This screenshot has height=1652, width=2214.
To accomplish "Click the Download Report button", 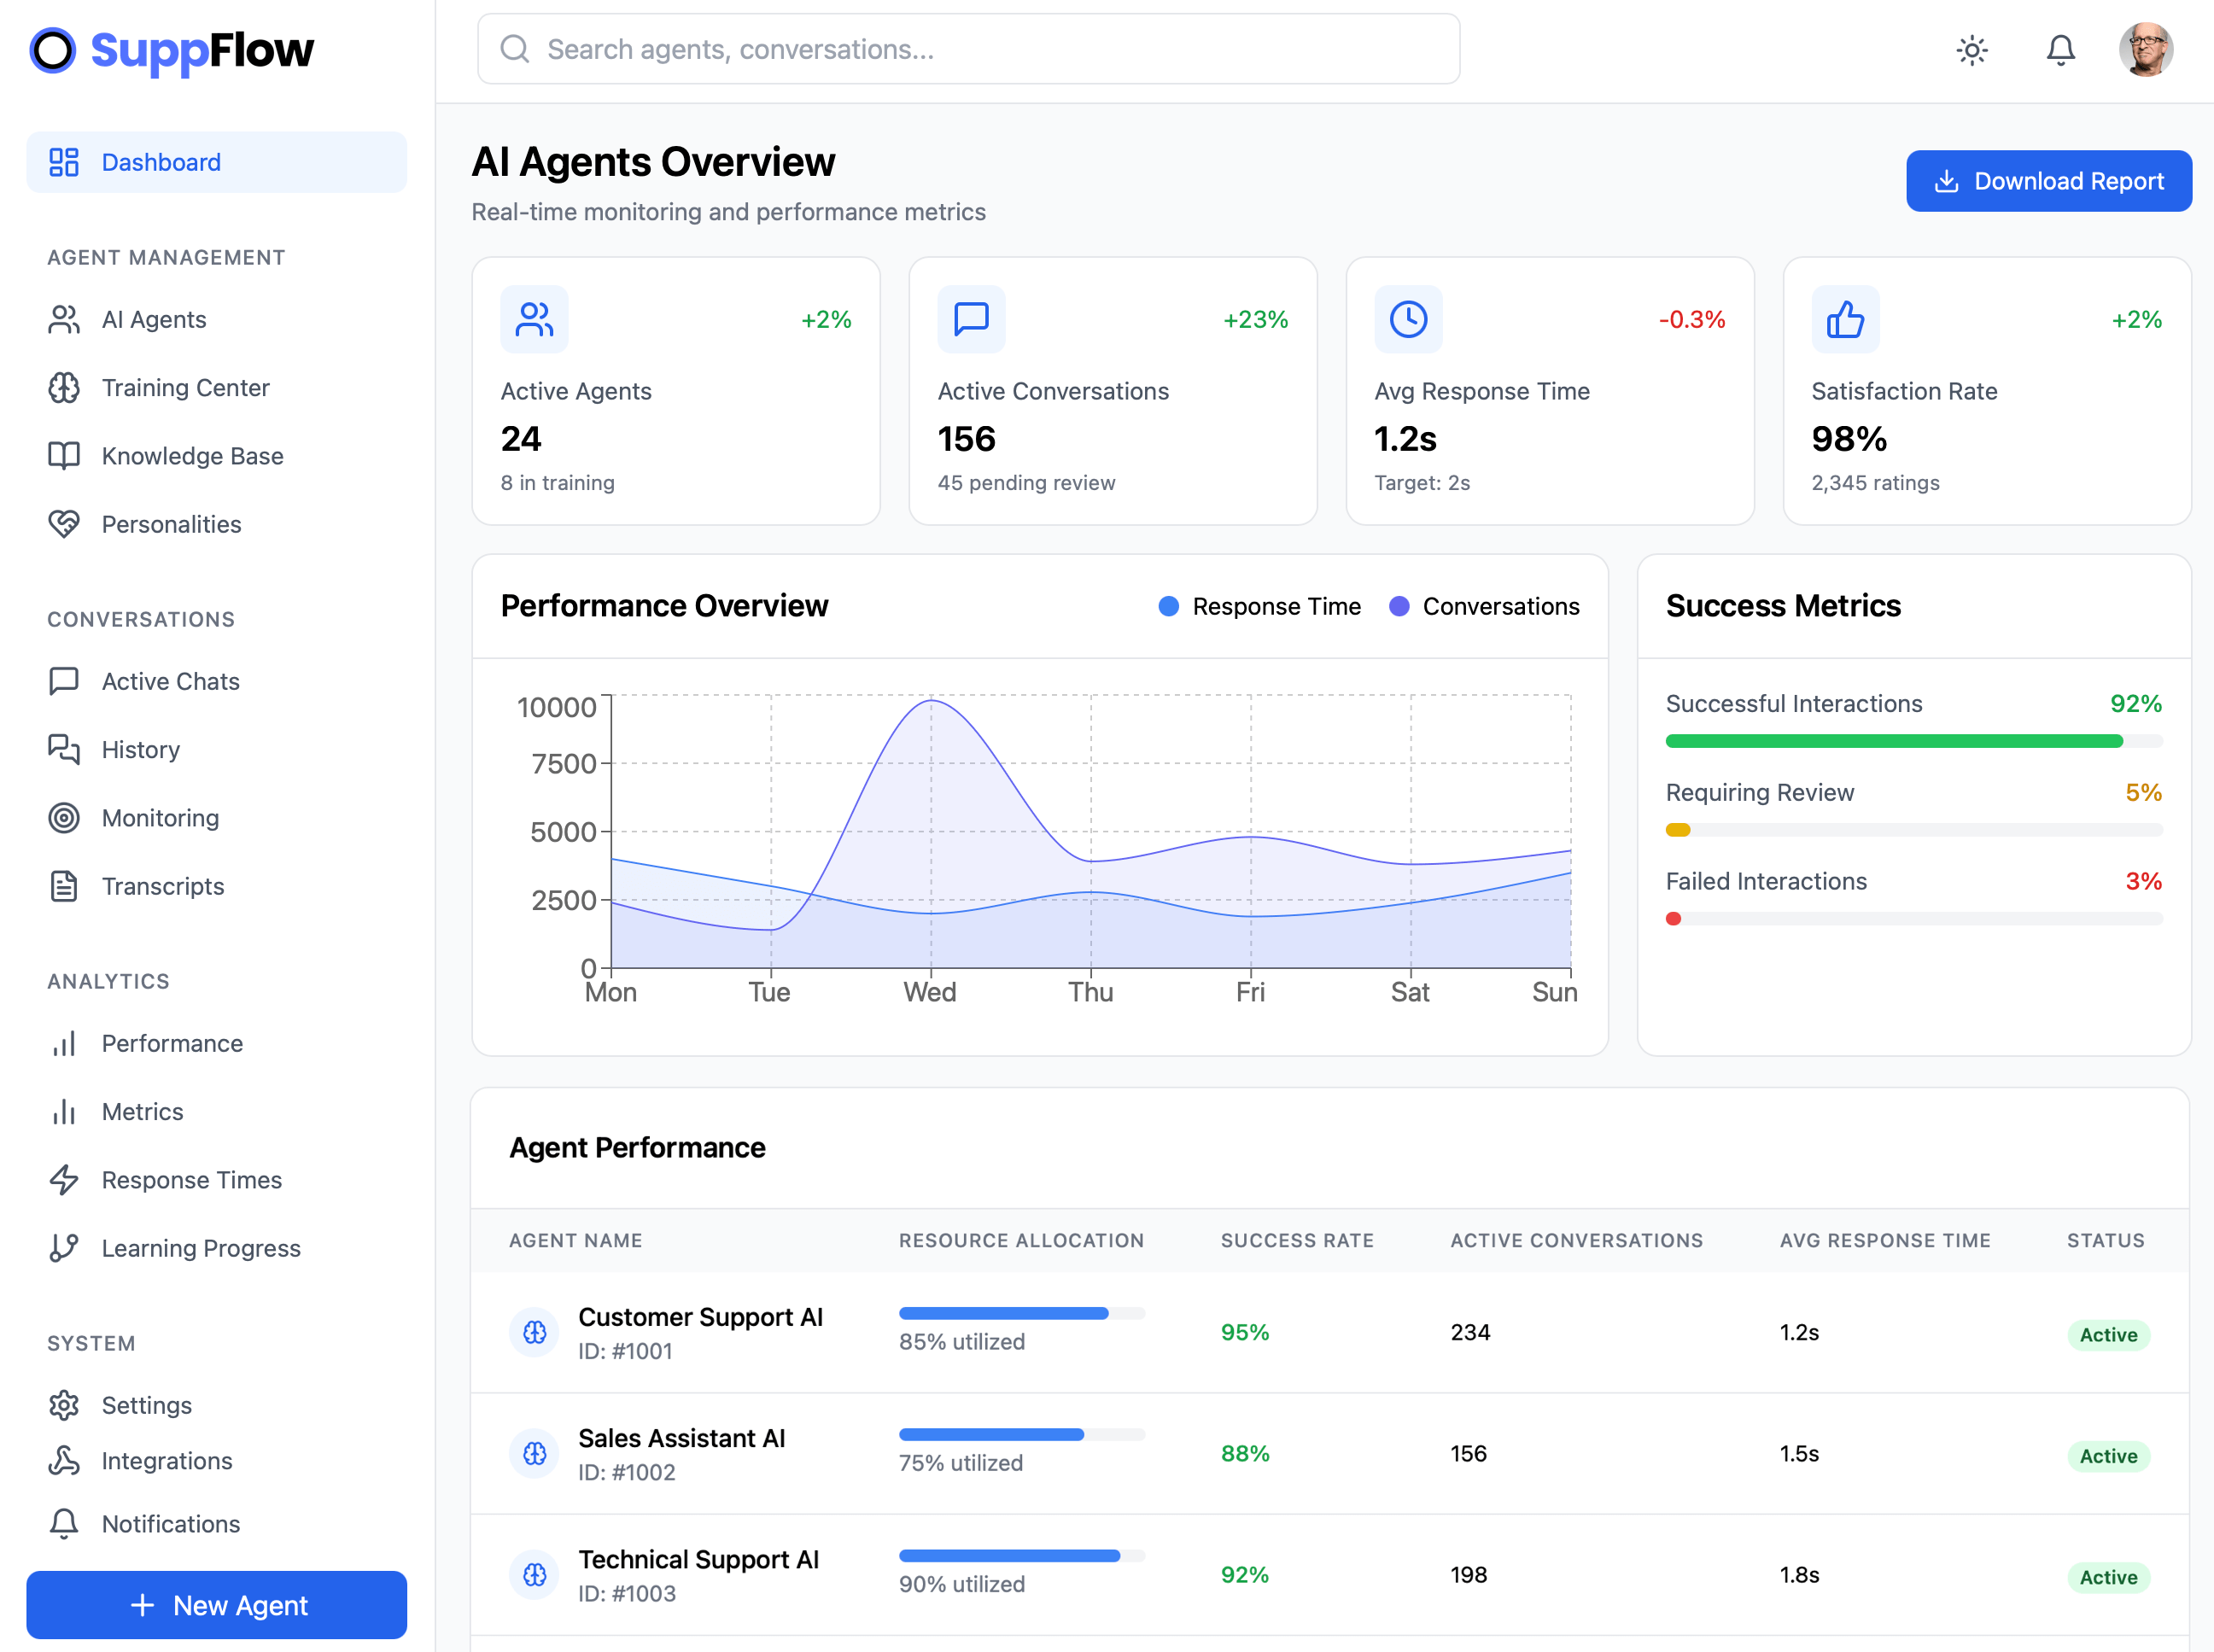I will coord(2048,181).
